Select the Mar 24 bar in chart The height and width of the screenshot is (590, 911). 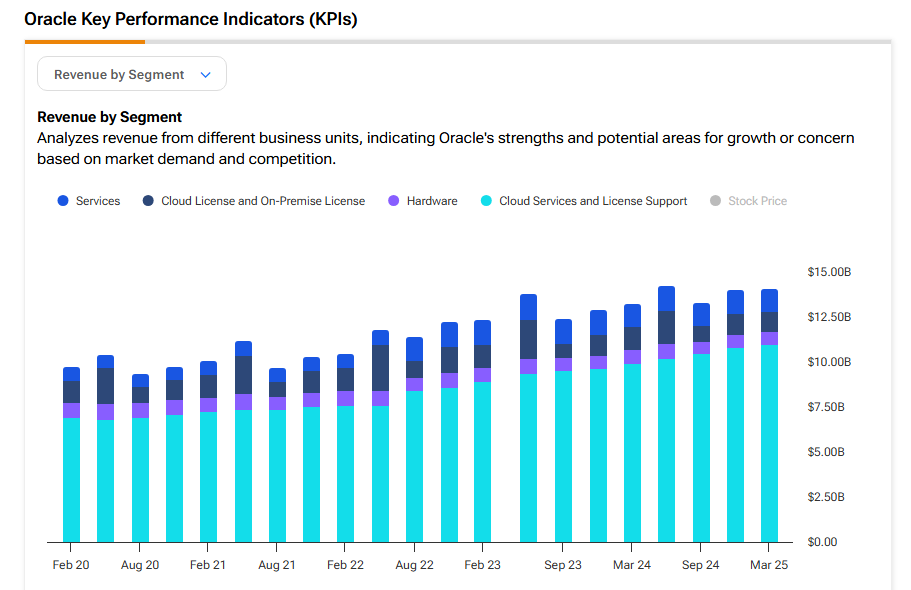point(632,423)
